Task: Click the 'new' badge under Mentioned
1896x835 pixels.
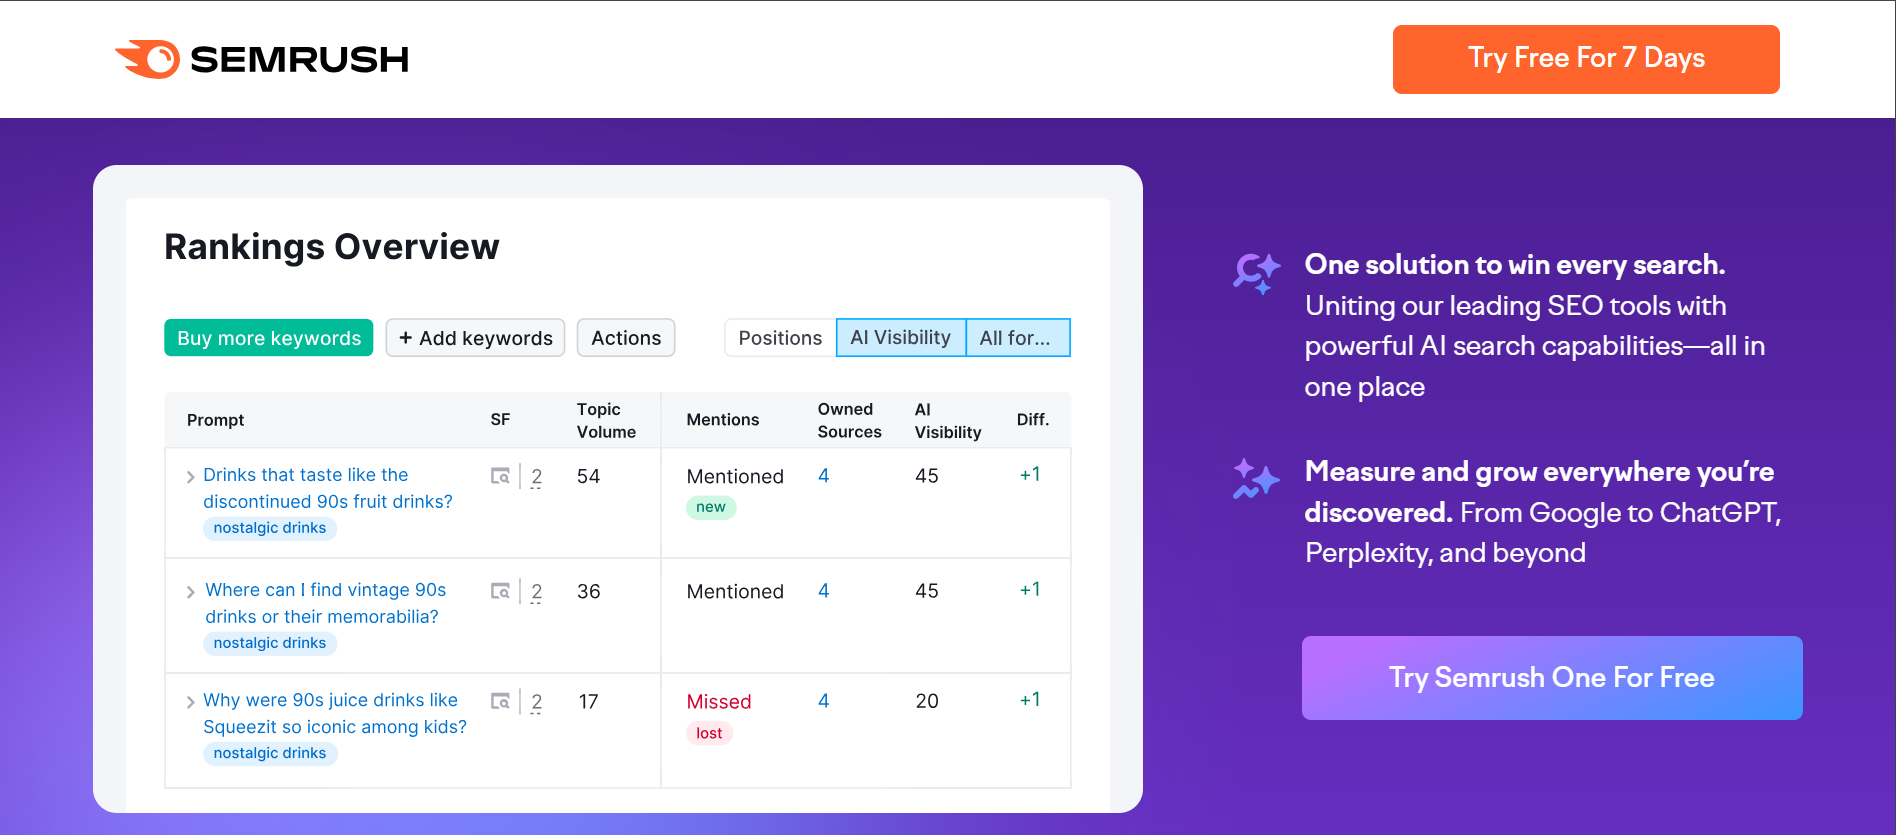Action: click(x=711, y=507)
